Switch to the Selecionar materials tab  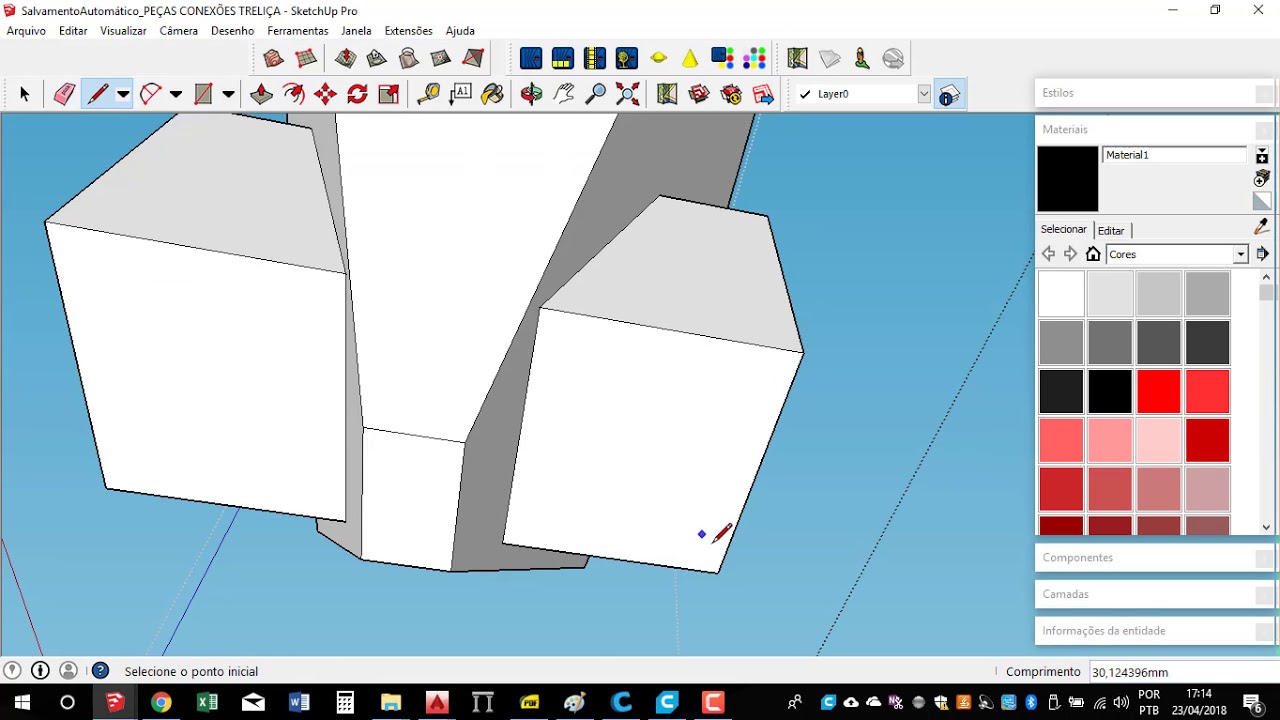1064,229
